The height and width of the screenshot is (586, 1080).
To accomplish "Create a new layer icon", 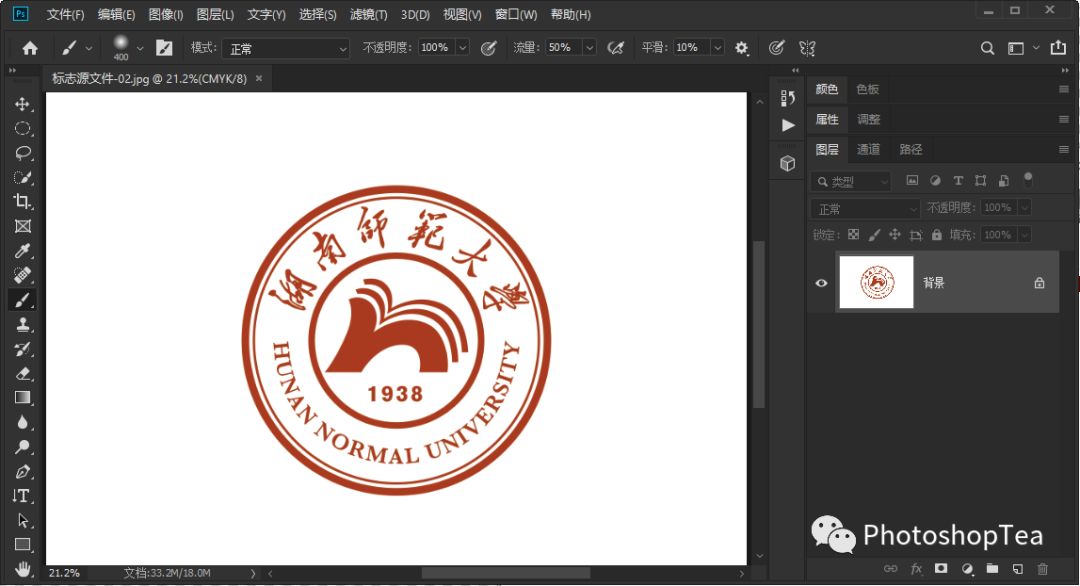I will pos(1017,569).
